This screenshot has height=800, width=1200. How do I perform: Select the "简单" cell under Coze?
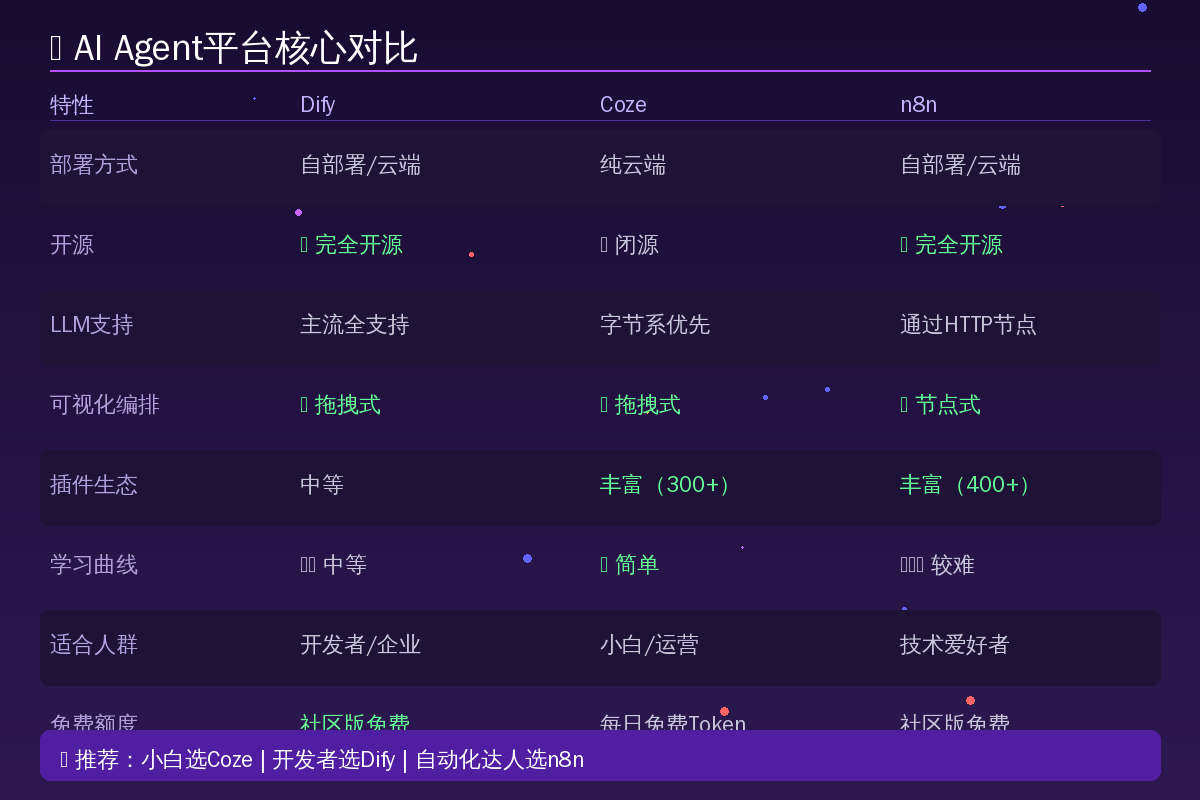(636, 564)
